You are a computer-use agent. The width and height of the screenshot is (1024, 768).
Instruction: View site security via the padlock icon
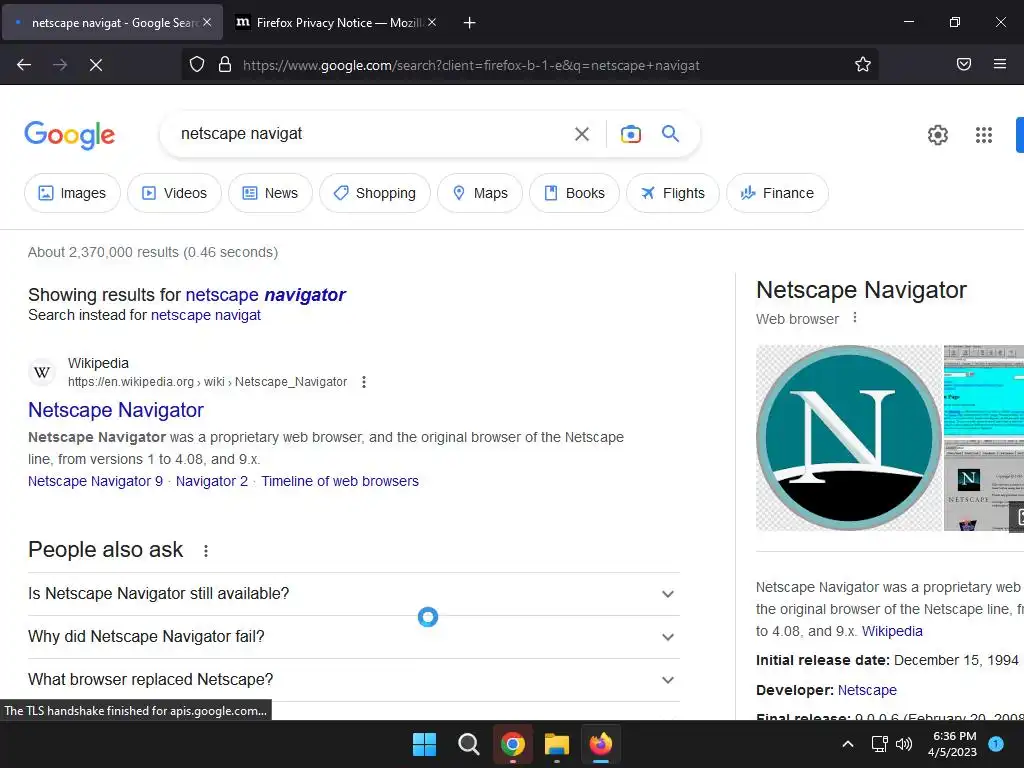point(225,65)
